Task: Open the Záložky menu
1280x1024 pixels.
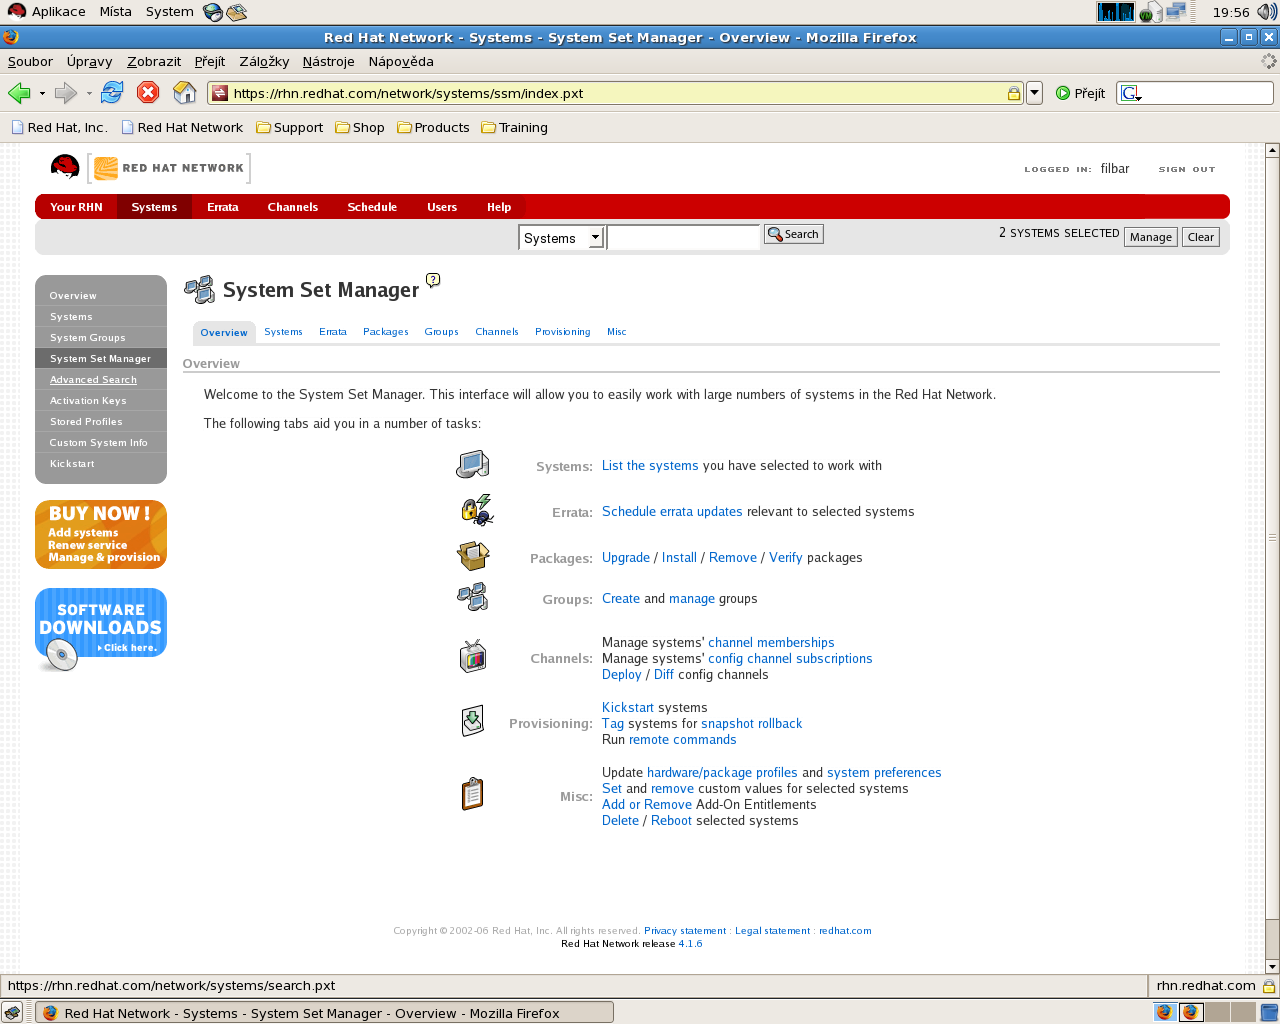Action: tap(264, 61)
